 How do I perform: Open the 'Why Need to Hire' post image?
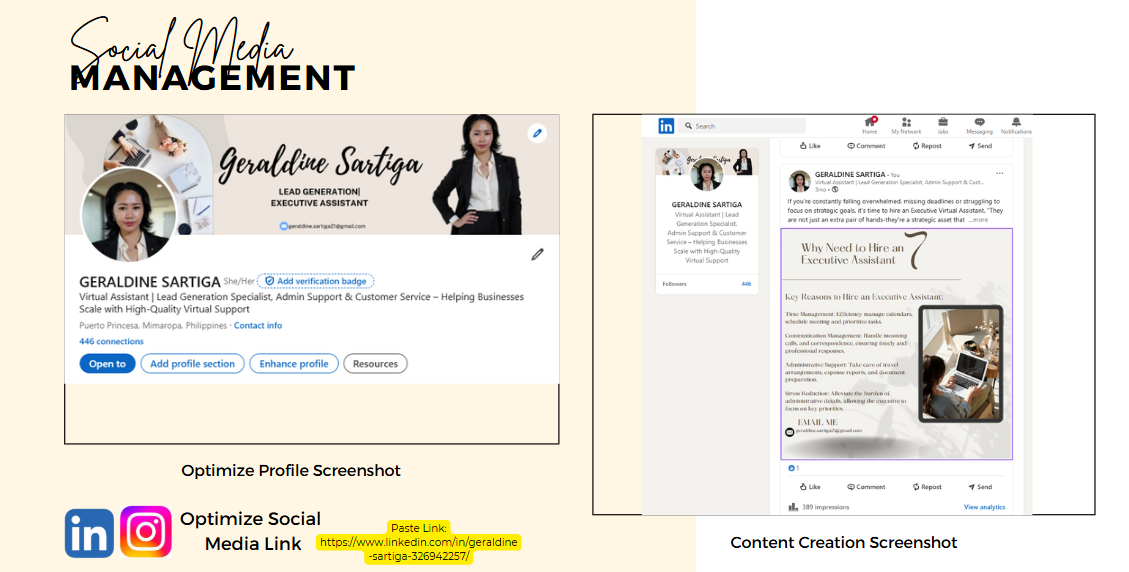(896, 344)
